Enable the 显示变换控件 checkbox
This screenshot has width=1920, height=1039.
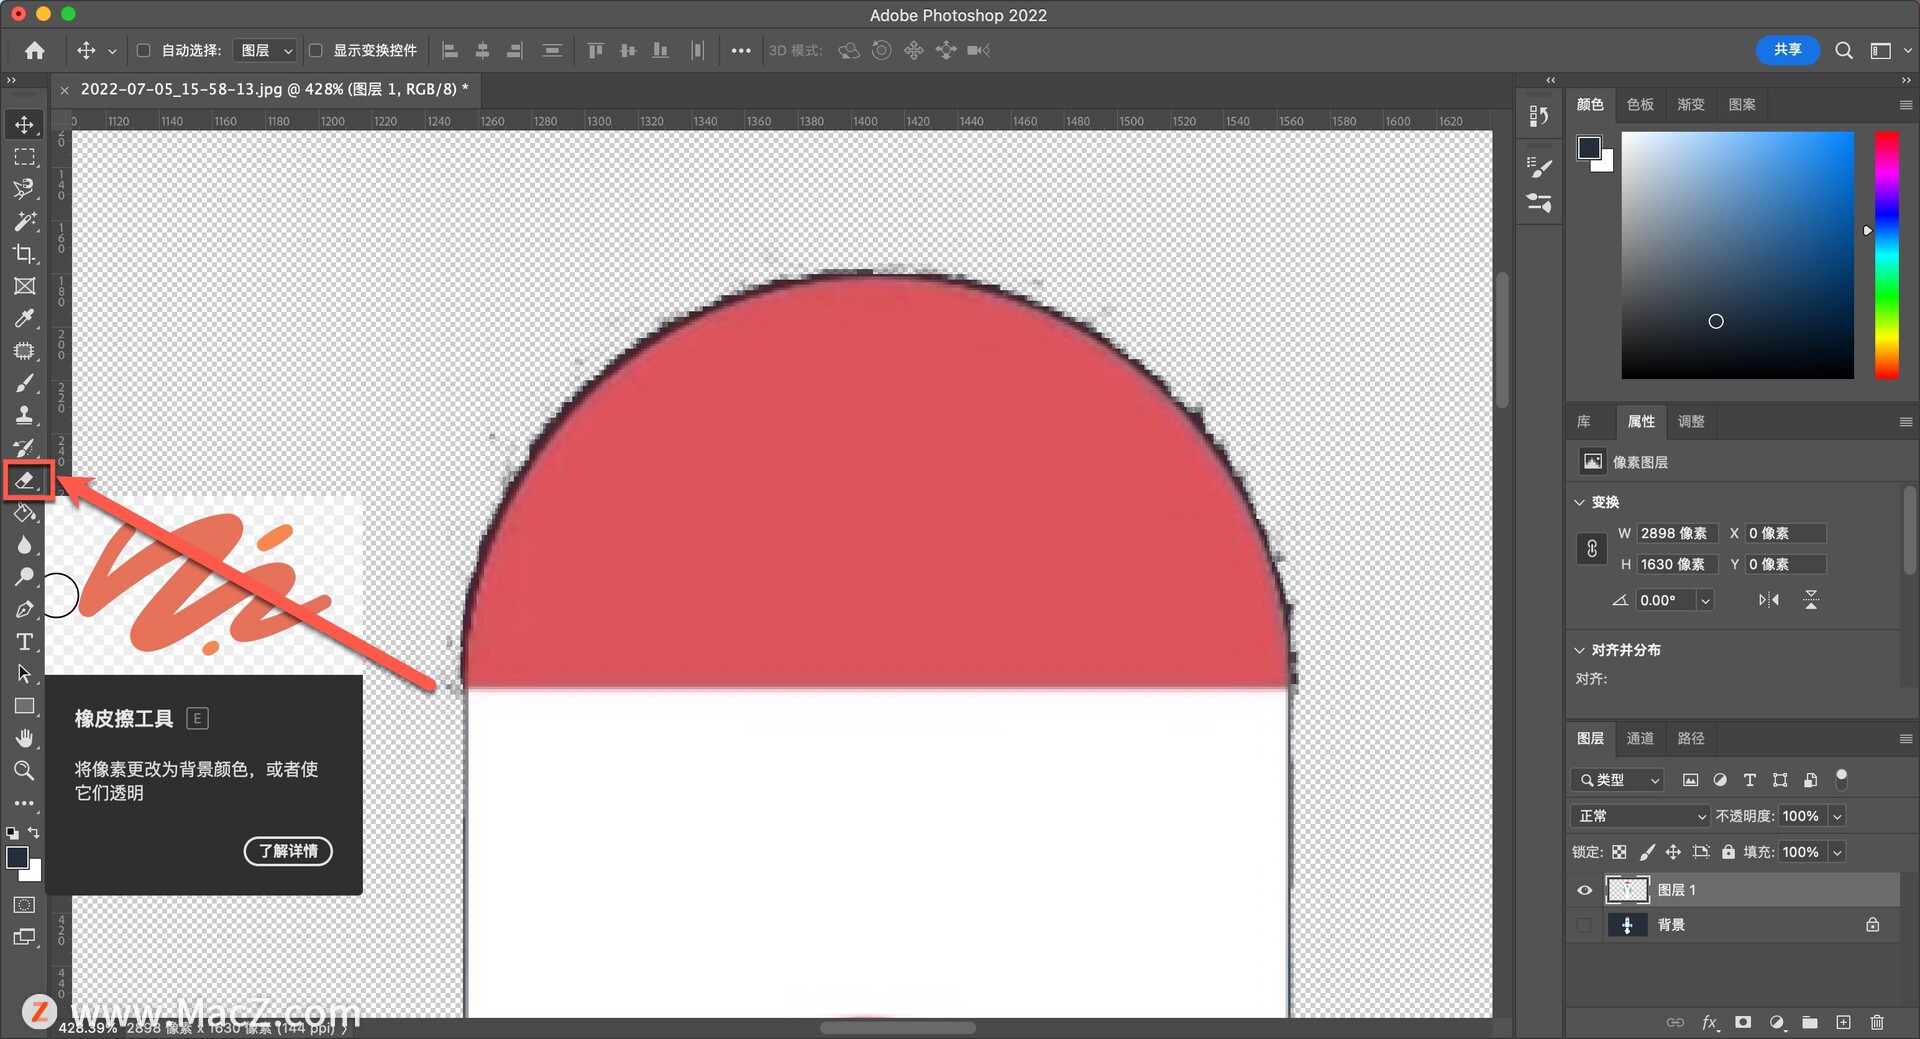[x=315, y=50]
